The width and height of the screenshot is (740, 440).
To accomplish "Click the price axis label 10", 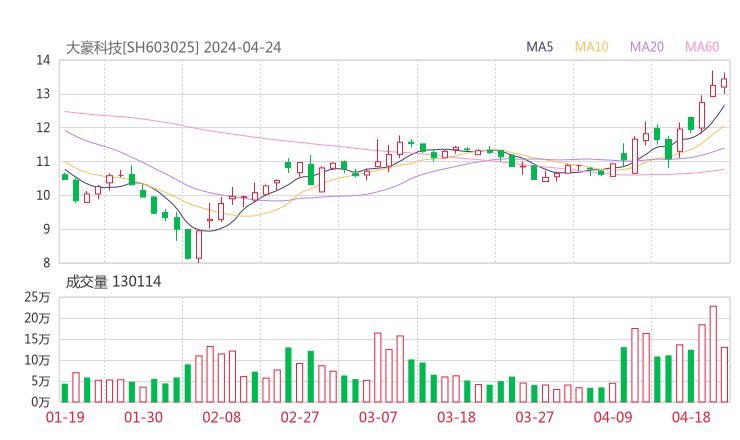I will click(x=43, y=195).
